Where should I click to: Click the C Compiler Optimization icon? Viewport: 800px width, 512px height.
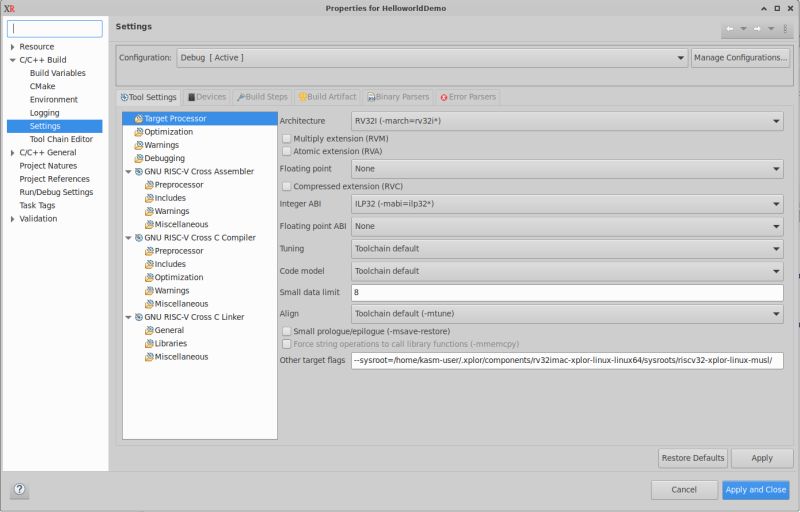tap(149, 277)
